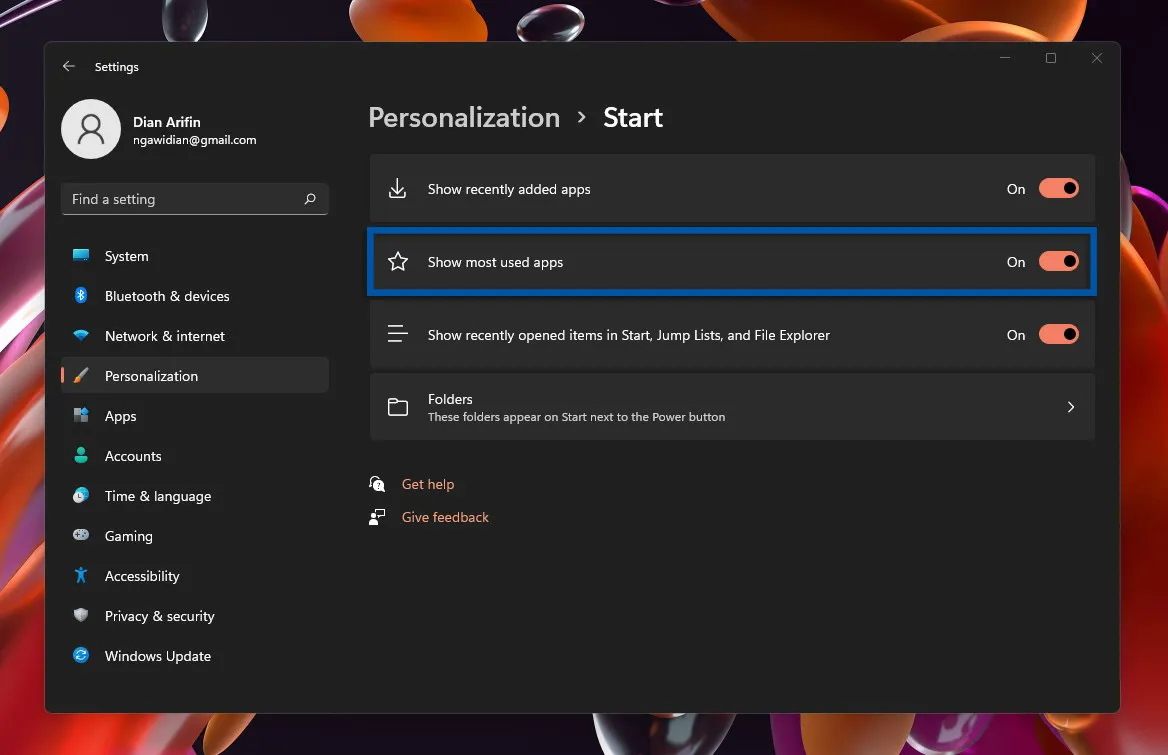1168x755 pixels.
Task: Click the Personalization breadcrumb heading
Action: pyautogui.click(x=464, y=118)
